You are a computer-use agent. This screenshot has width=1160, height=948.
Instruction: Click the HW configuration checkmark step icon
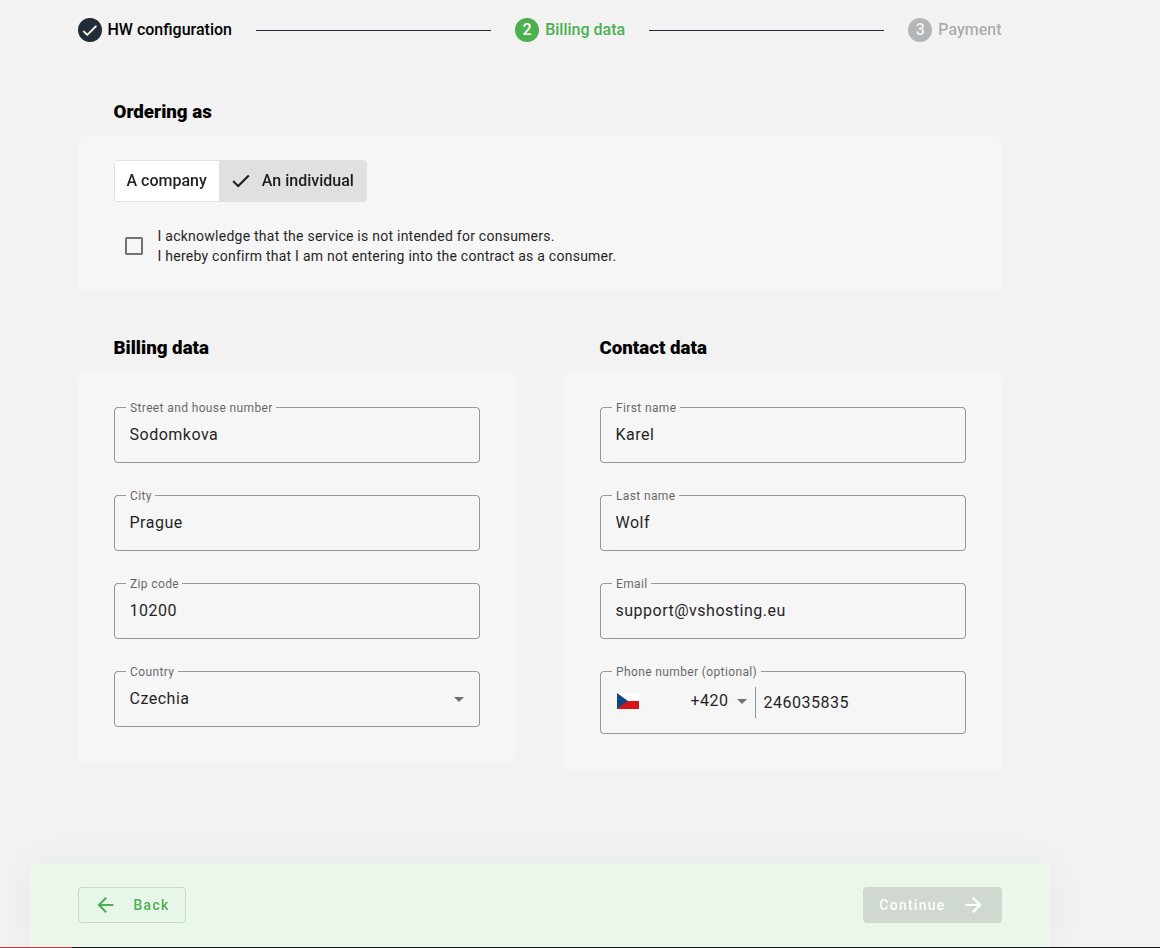click(x=90, y=30)
